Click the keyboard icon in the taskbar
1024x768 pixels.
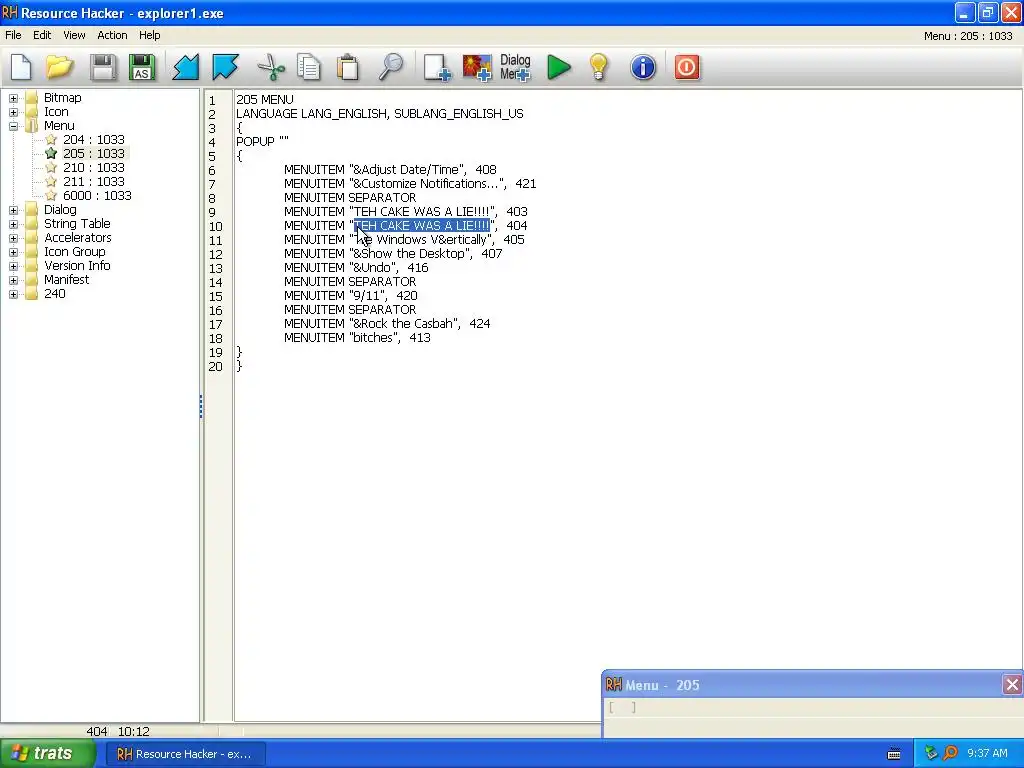[x=894, y=754]
